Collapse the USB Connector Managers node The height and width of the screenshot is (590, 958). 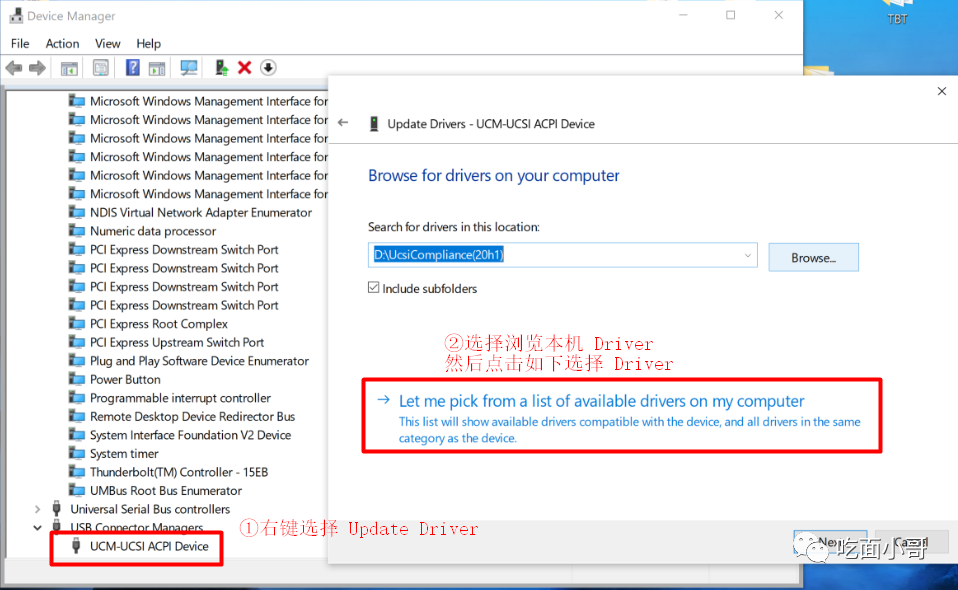37,527
